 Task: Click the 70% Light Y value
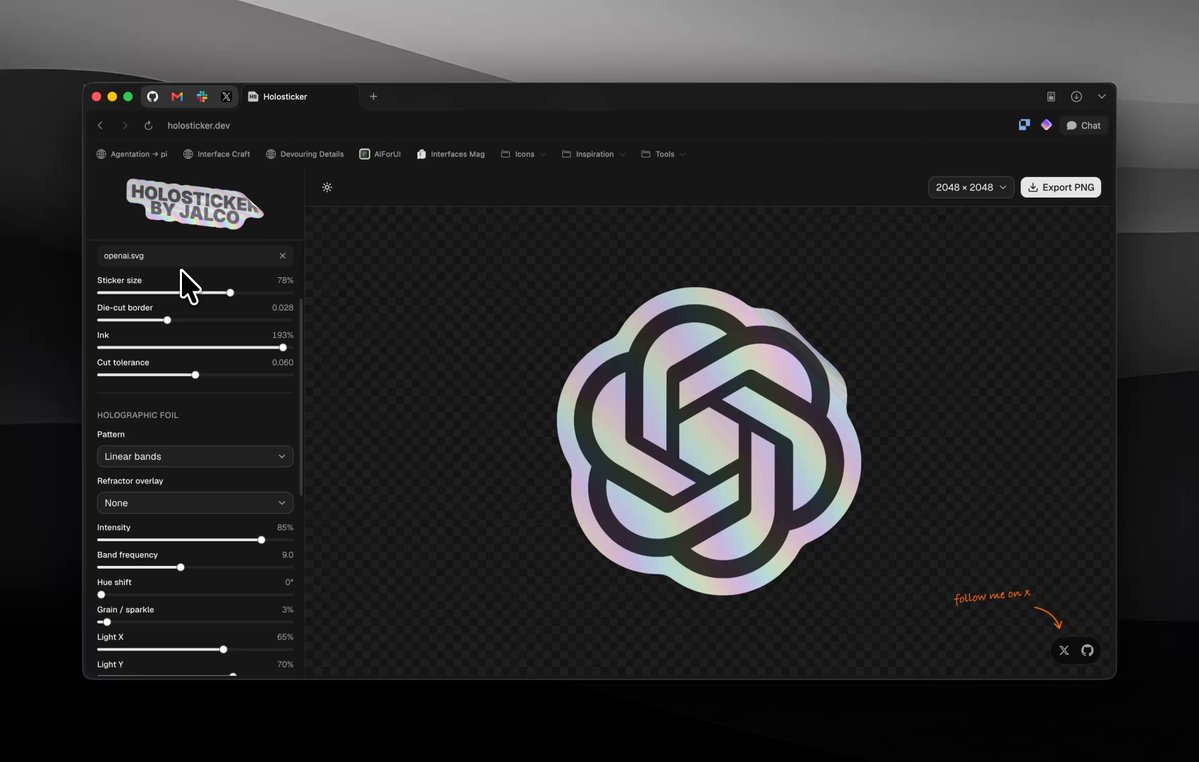click(285, 665)
